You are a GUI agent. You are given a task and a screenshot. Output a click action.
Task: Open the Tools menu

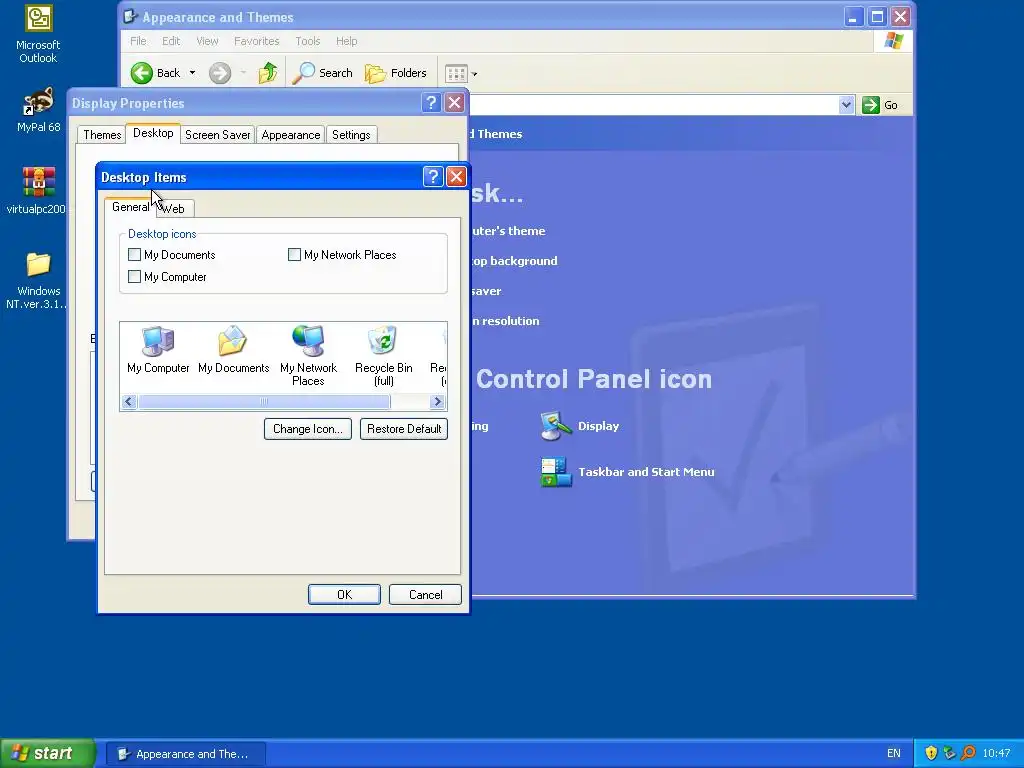(x=308, y=41)
